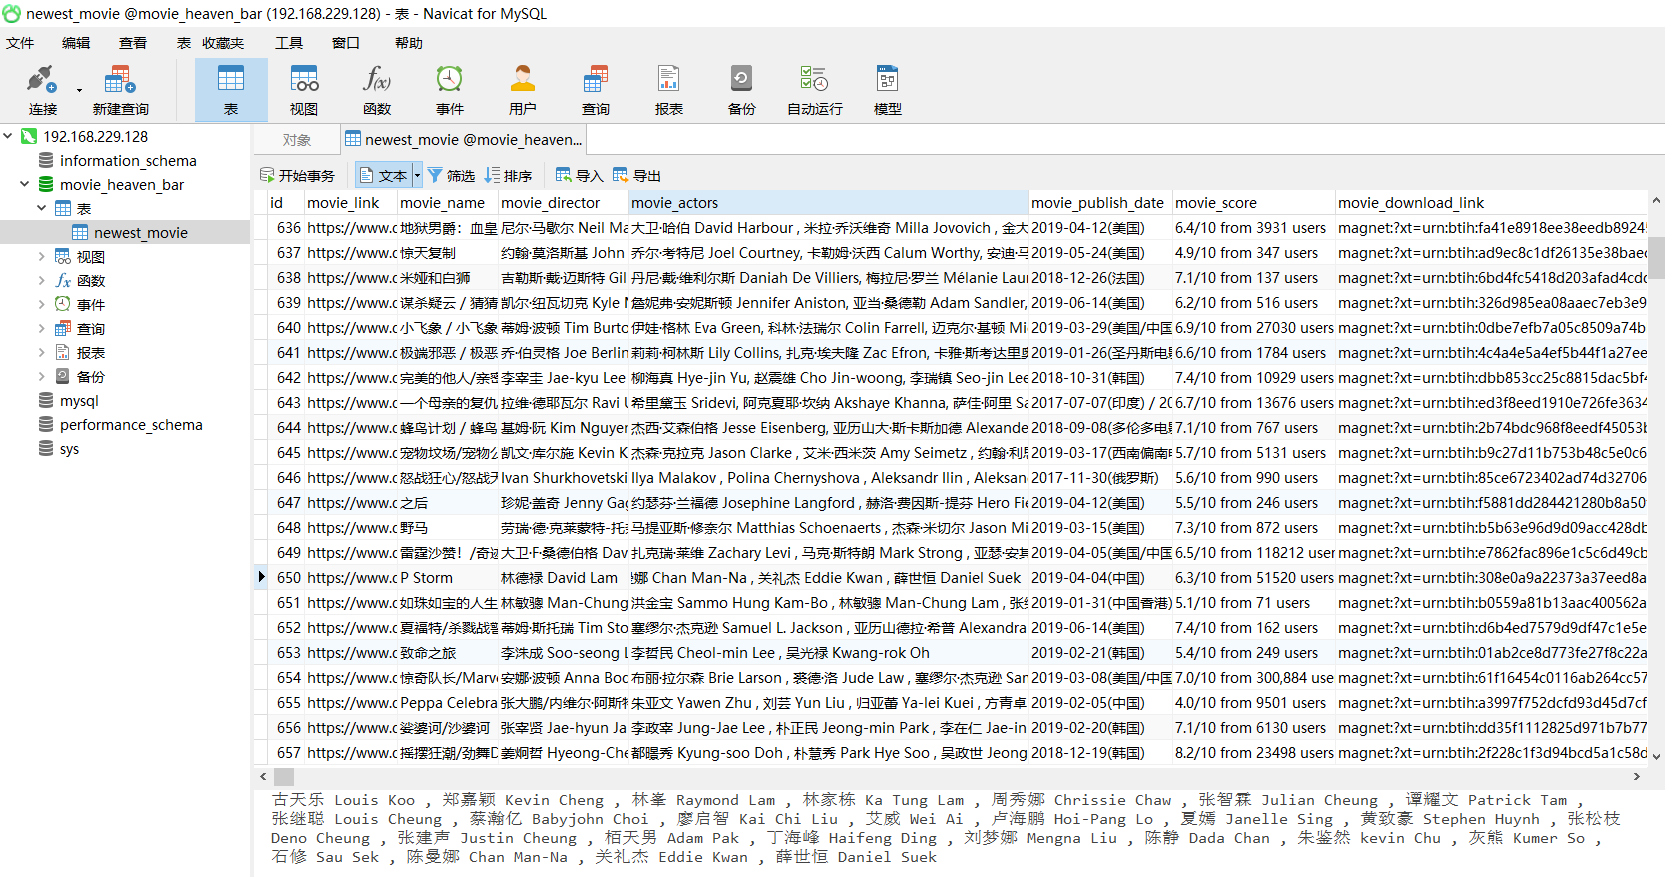Expand the 视图 (Views) tree node
1665x877 pixels.
(x=41, y=256)
